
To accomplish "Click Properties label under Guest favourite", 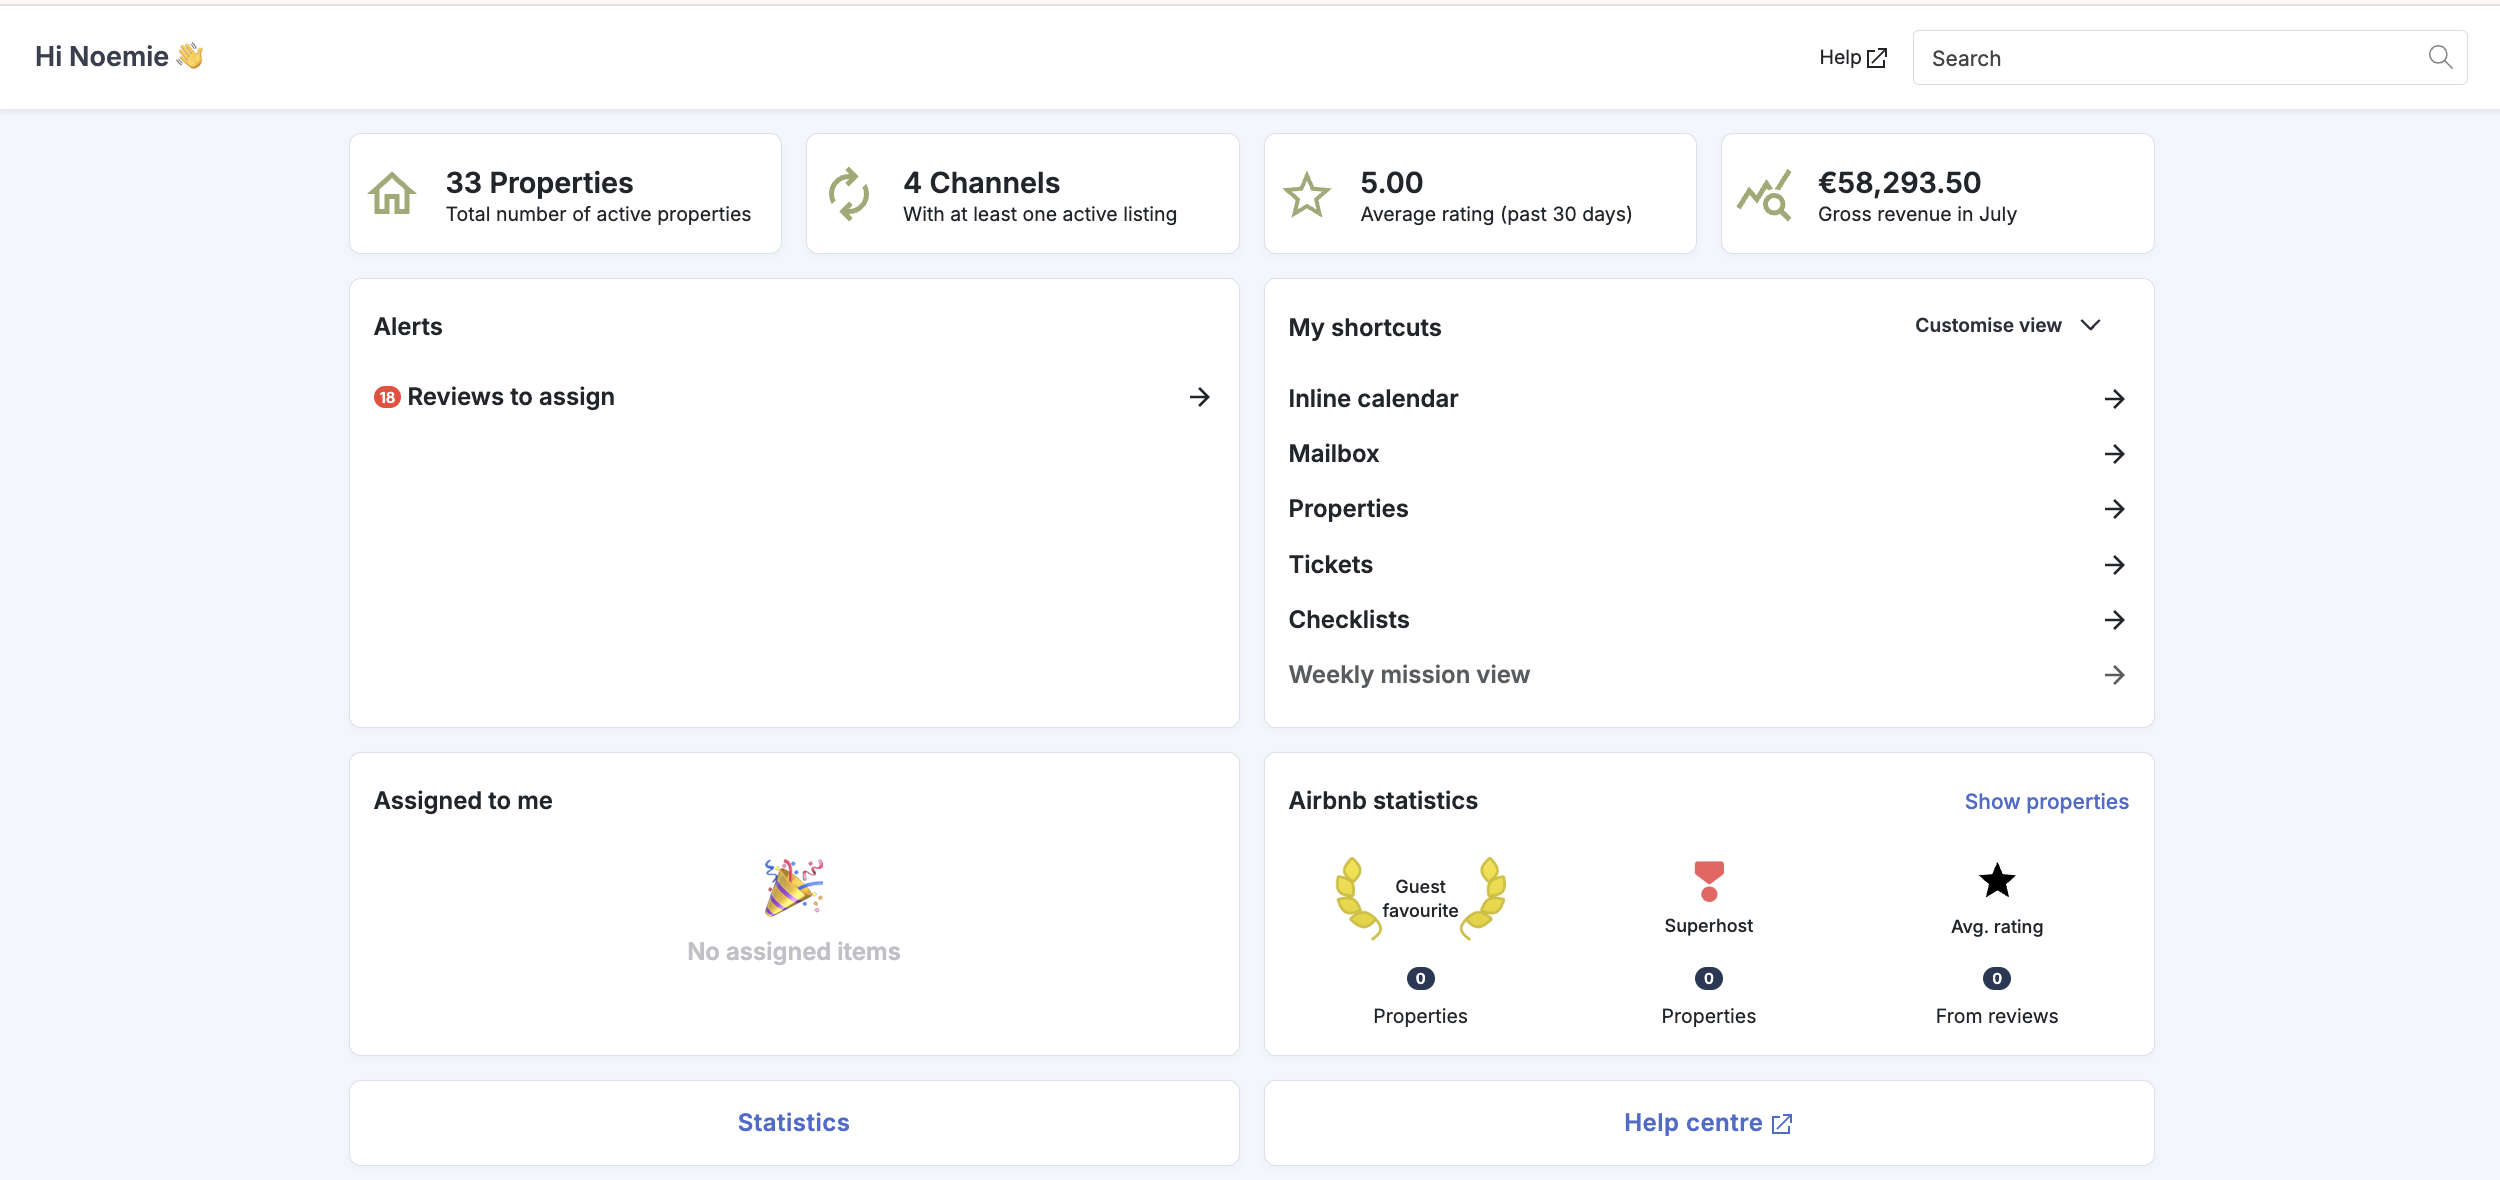I will coord(1420,1016).
